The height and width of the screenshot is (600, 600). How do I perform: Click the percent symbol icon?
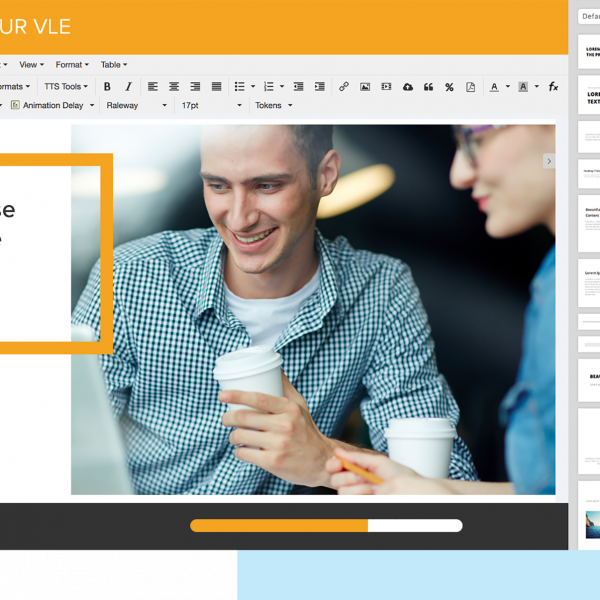(449, 87)
